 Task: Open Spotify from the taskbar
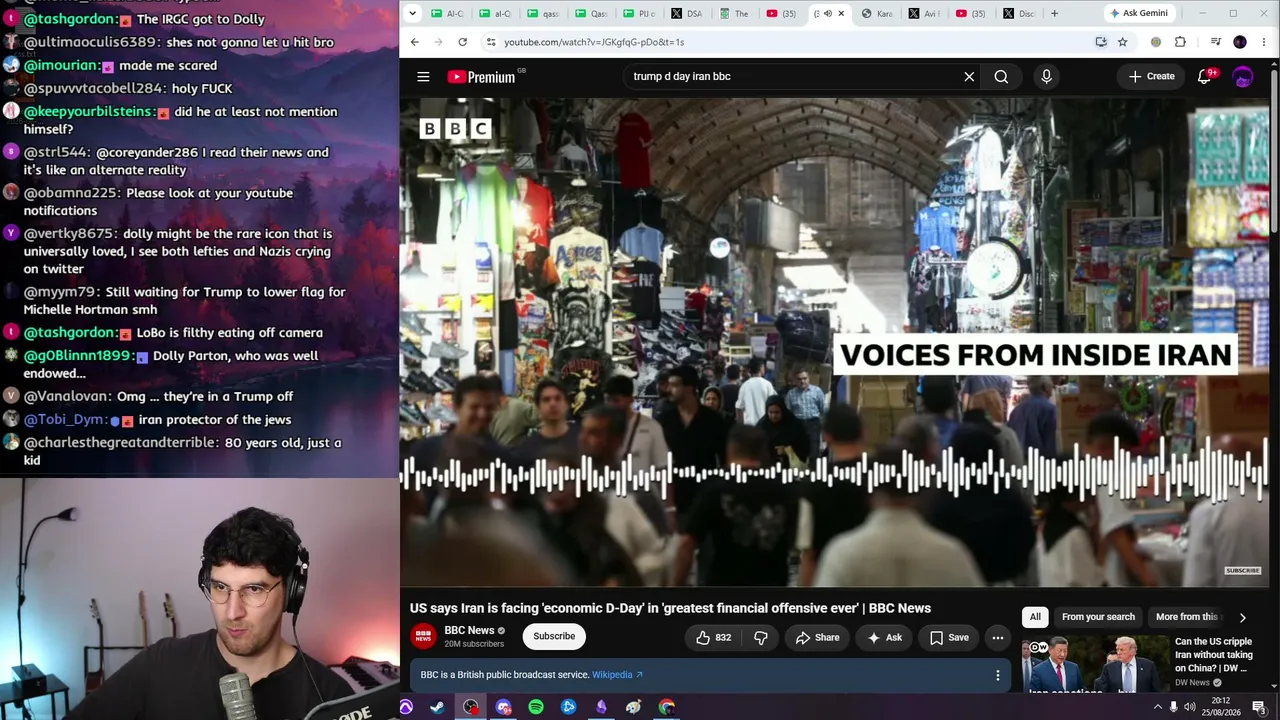[x=536, y=707]
